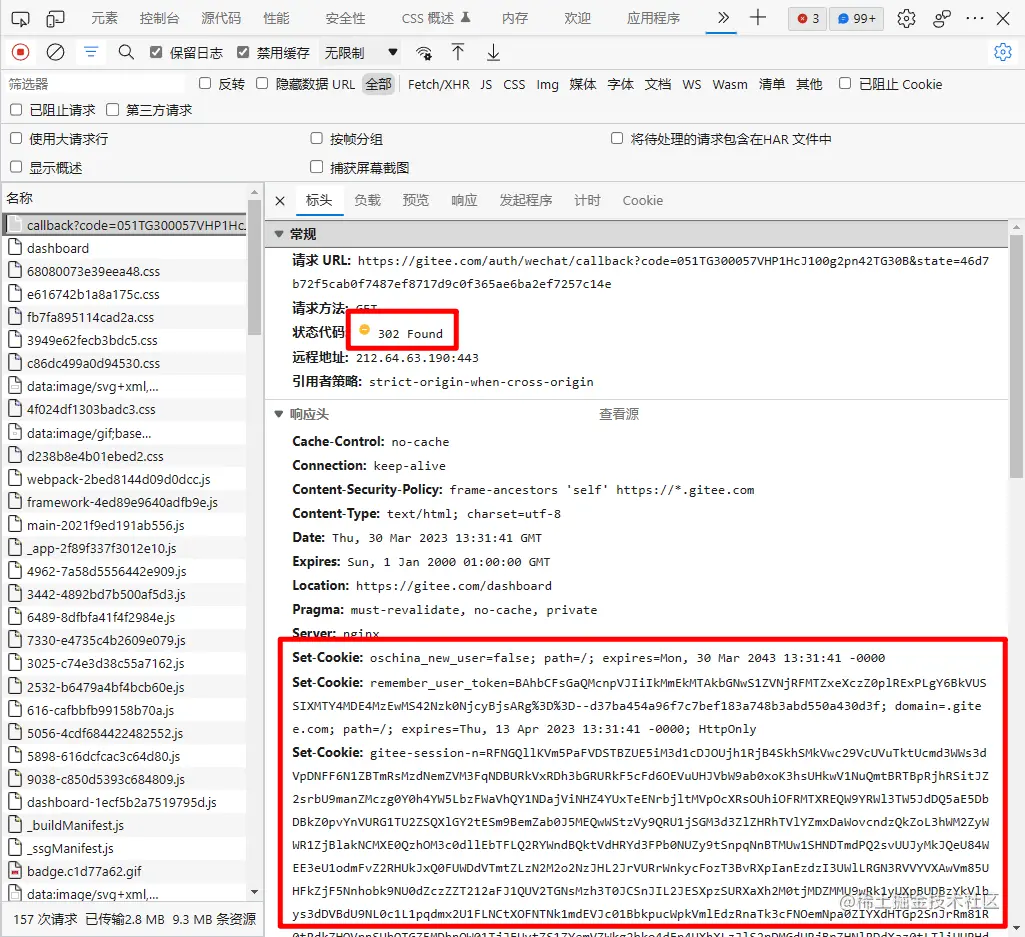Enable 使用大请求行 checkbox
Screen dimensions: 1025x937
(x=16, y=138)
